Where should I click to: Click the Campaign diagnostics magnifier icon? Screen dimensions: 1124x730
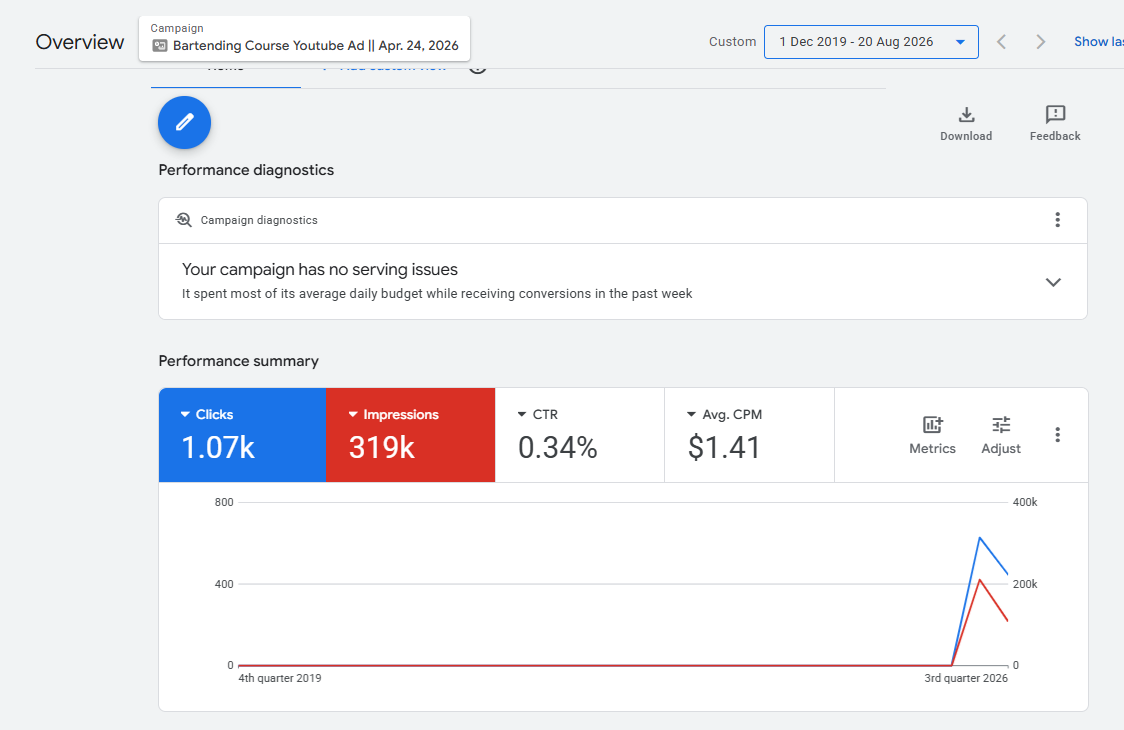pos(184,220)
